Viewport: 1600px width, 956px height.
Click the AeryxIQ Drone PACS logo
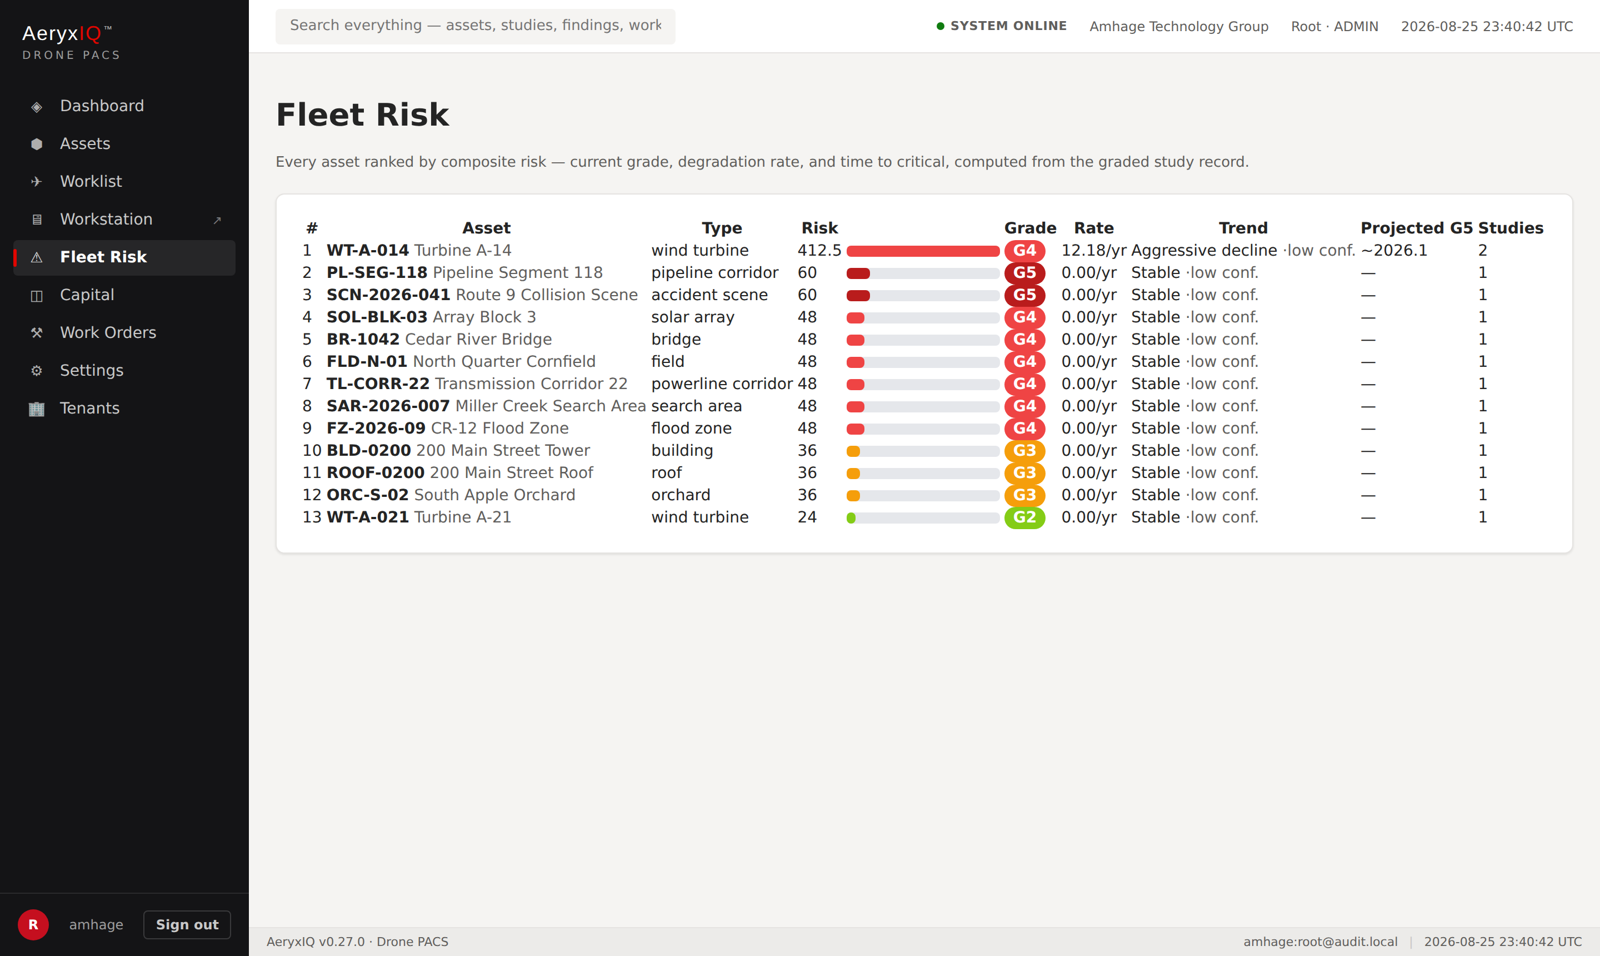click(x=71, y=42)
